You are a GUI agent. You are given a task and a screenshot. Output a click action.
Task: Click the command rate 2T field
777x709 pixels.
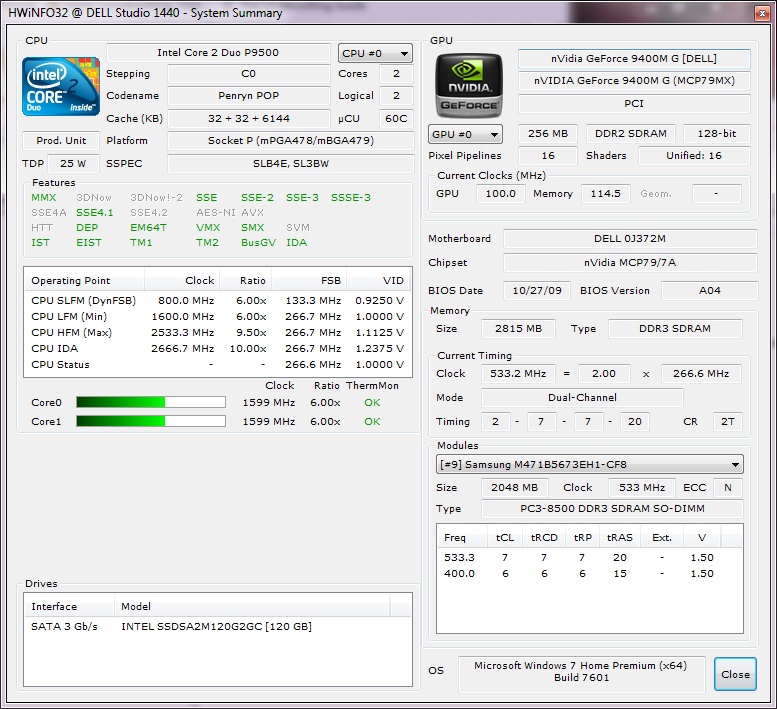pyautogui.click(x=727, y=422)
